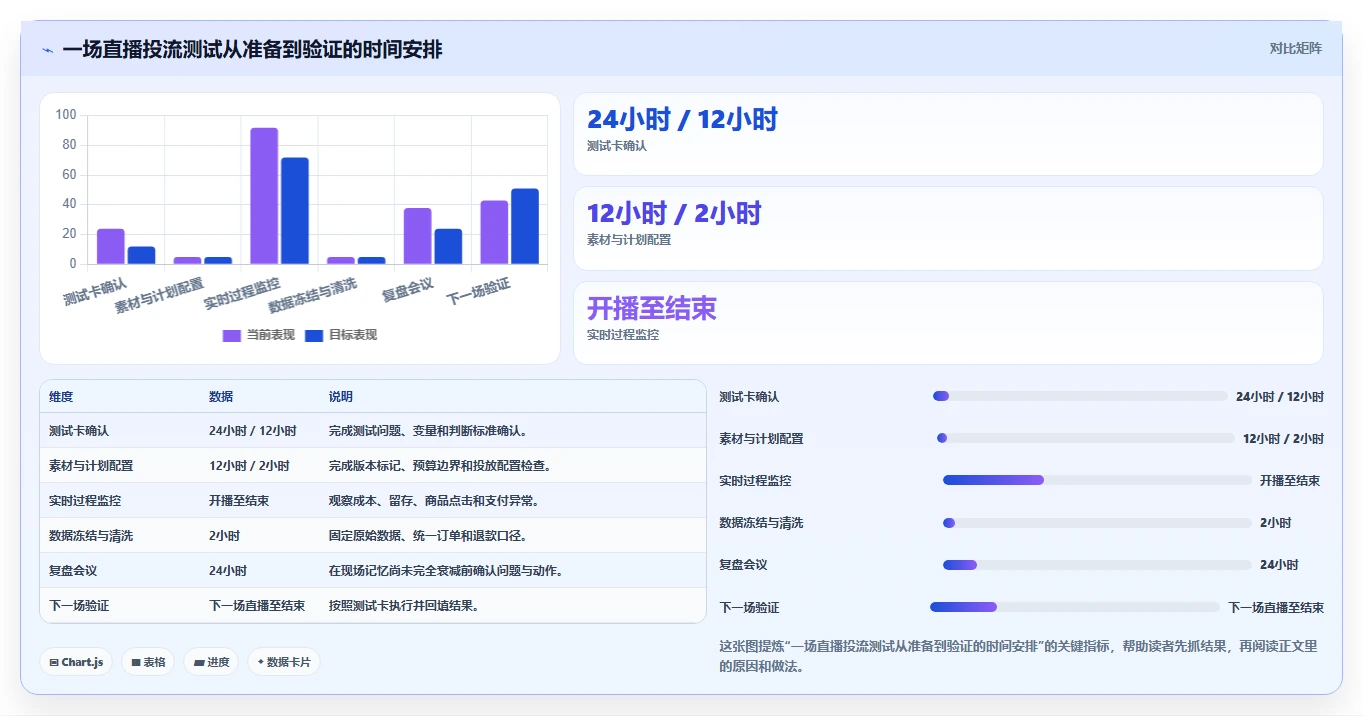Click the 维度 table column header
The image size is (1363, 716).
61,397
